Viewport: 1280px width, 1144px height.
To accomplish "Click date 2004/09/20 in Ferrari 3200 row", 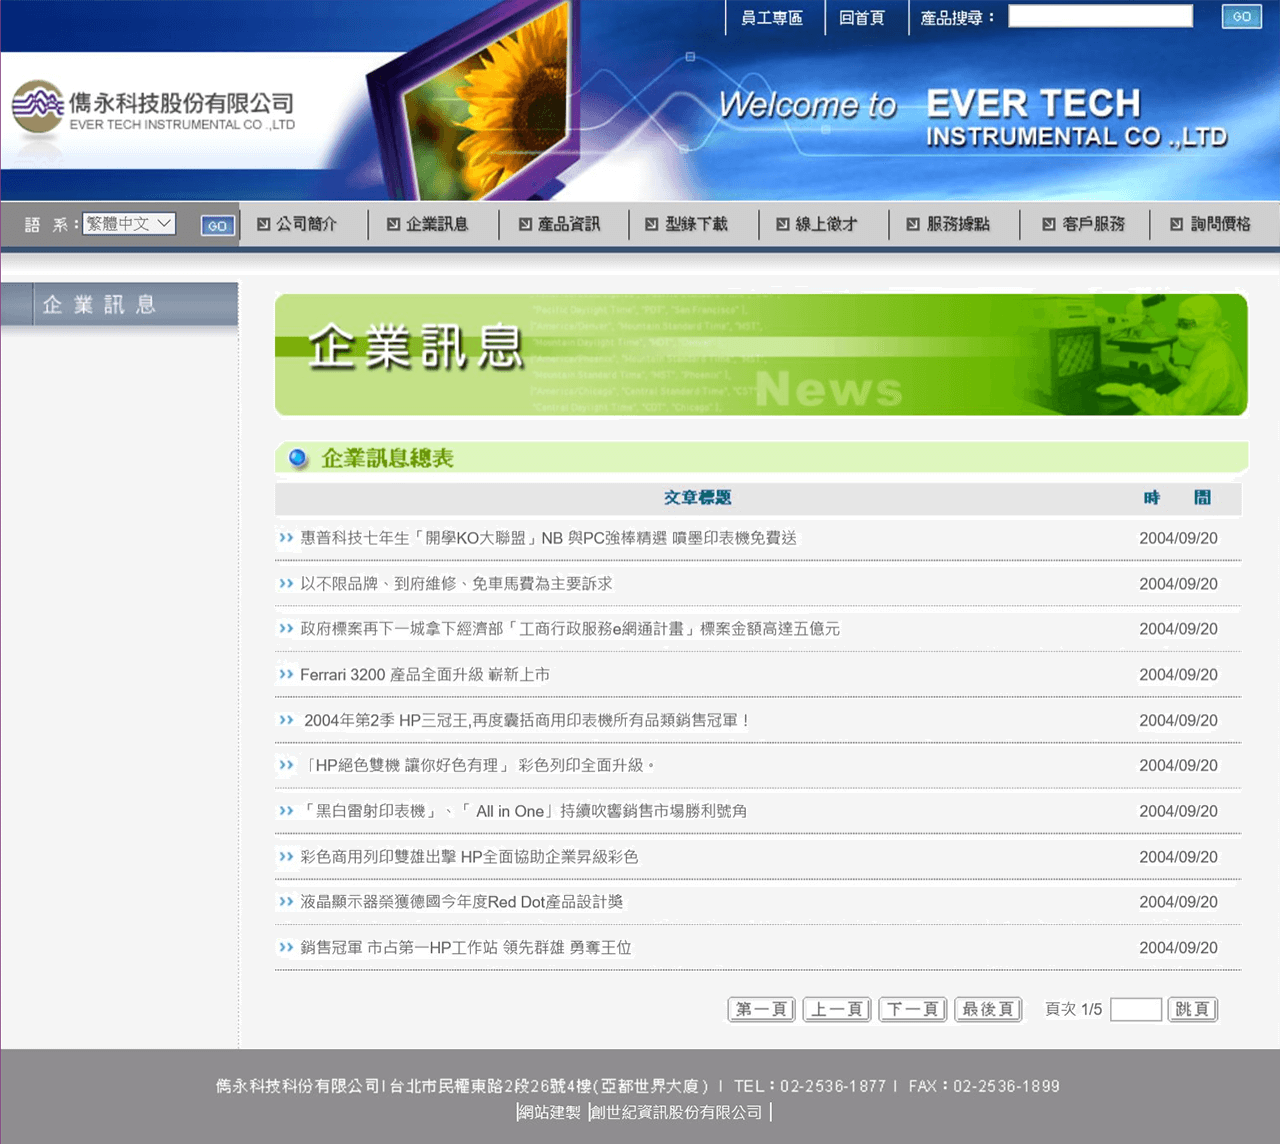I will coord(1178,675).
